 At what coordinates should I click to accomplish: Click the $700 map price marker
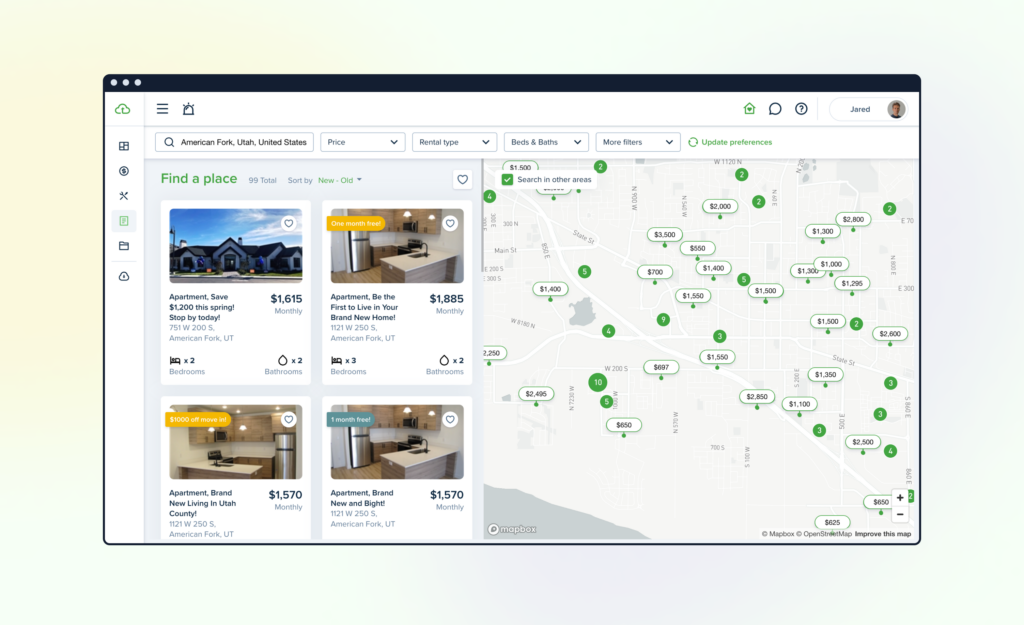click(655, 272)
